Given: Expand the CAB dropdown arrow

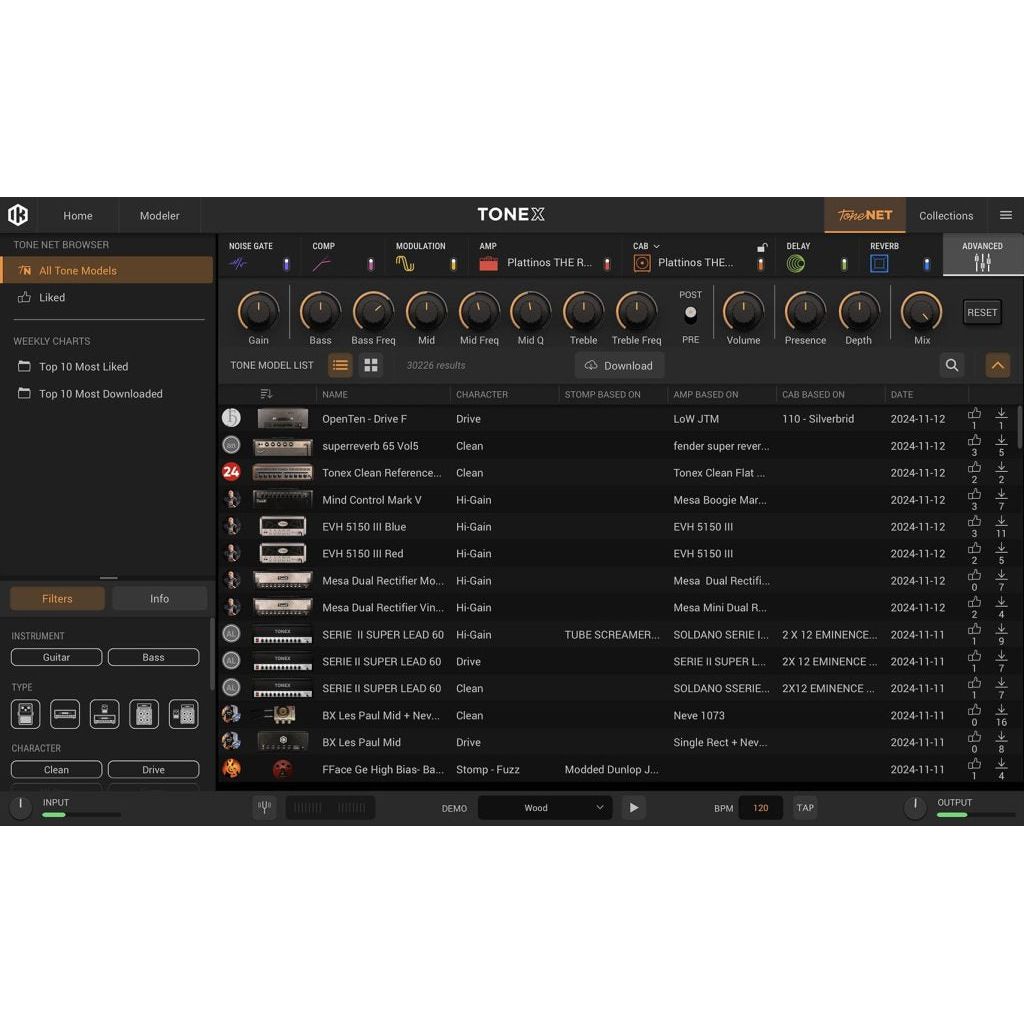Looking at the screenshot, I should click(x=657, y=246).
